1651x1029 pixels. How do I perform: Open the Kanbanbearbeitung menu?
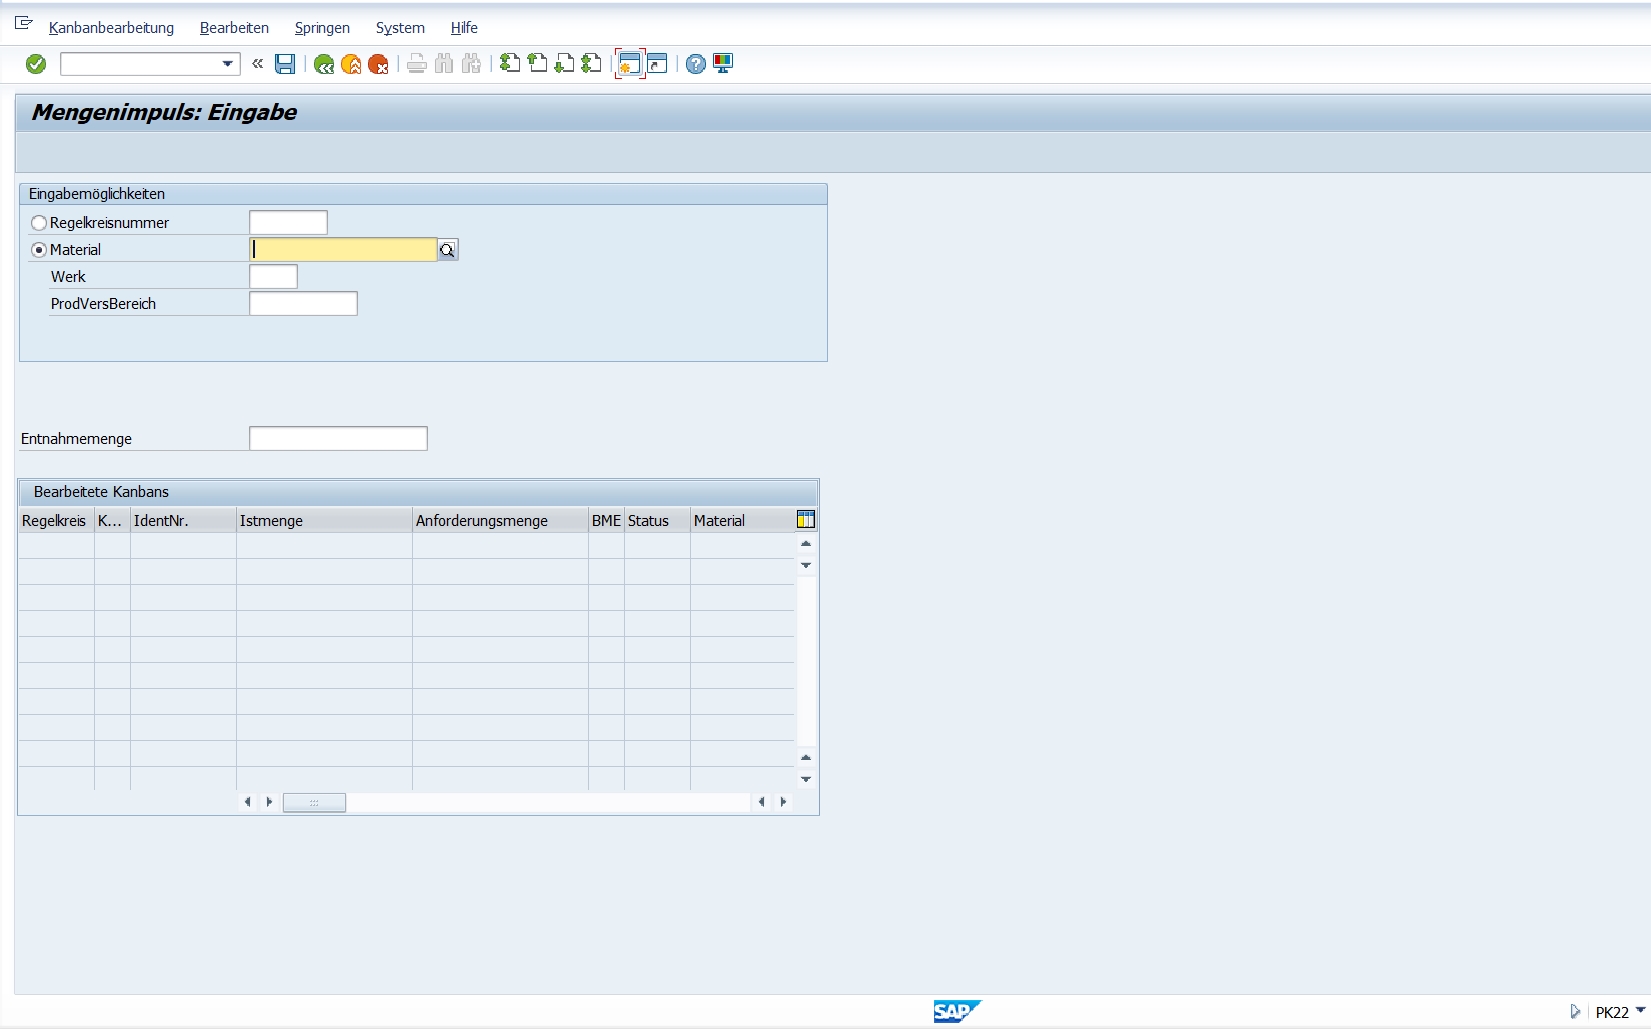coord(111,28)
